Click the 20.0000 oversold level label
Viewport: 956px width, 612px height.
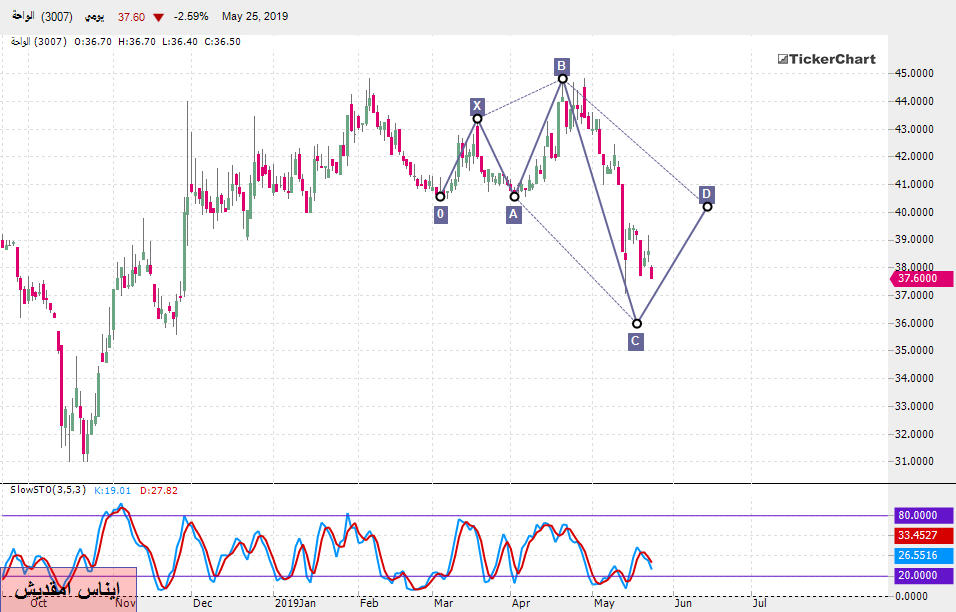click(919, 575)
